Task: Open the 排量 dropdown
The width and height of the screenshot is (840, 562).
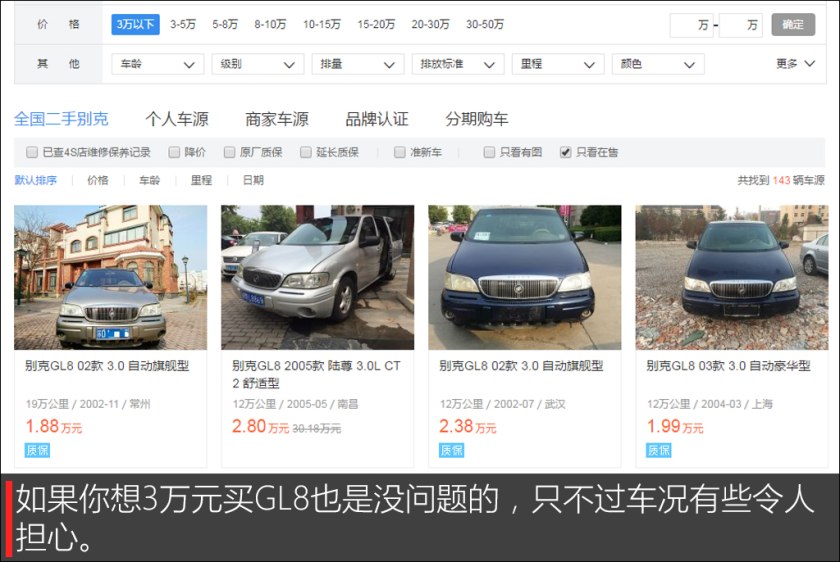Action: (358, 64)
